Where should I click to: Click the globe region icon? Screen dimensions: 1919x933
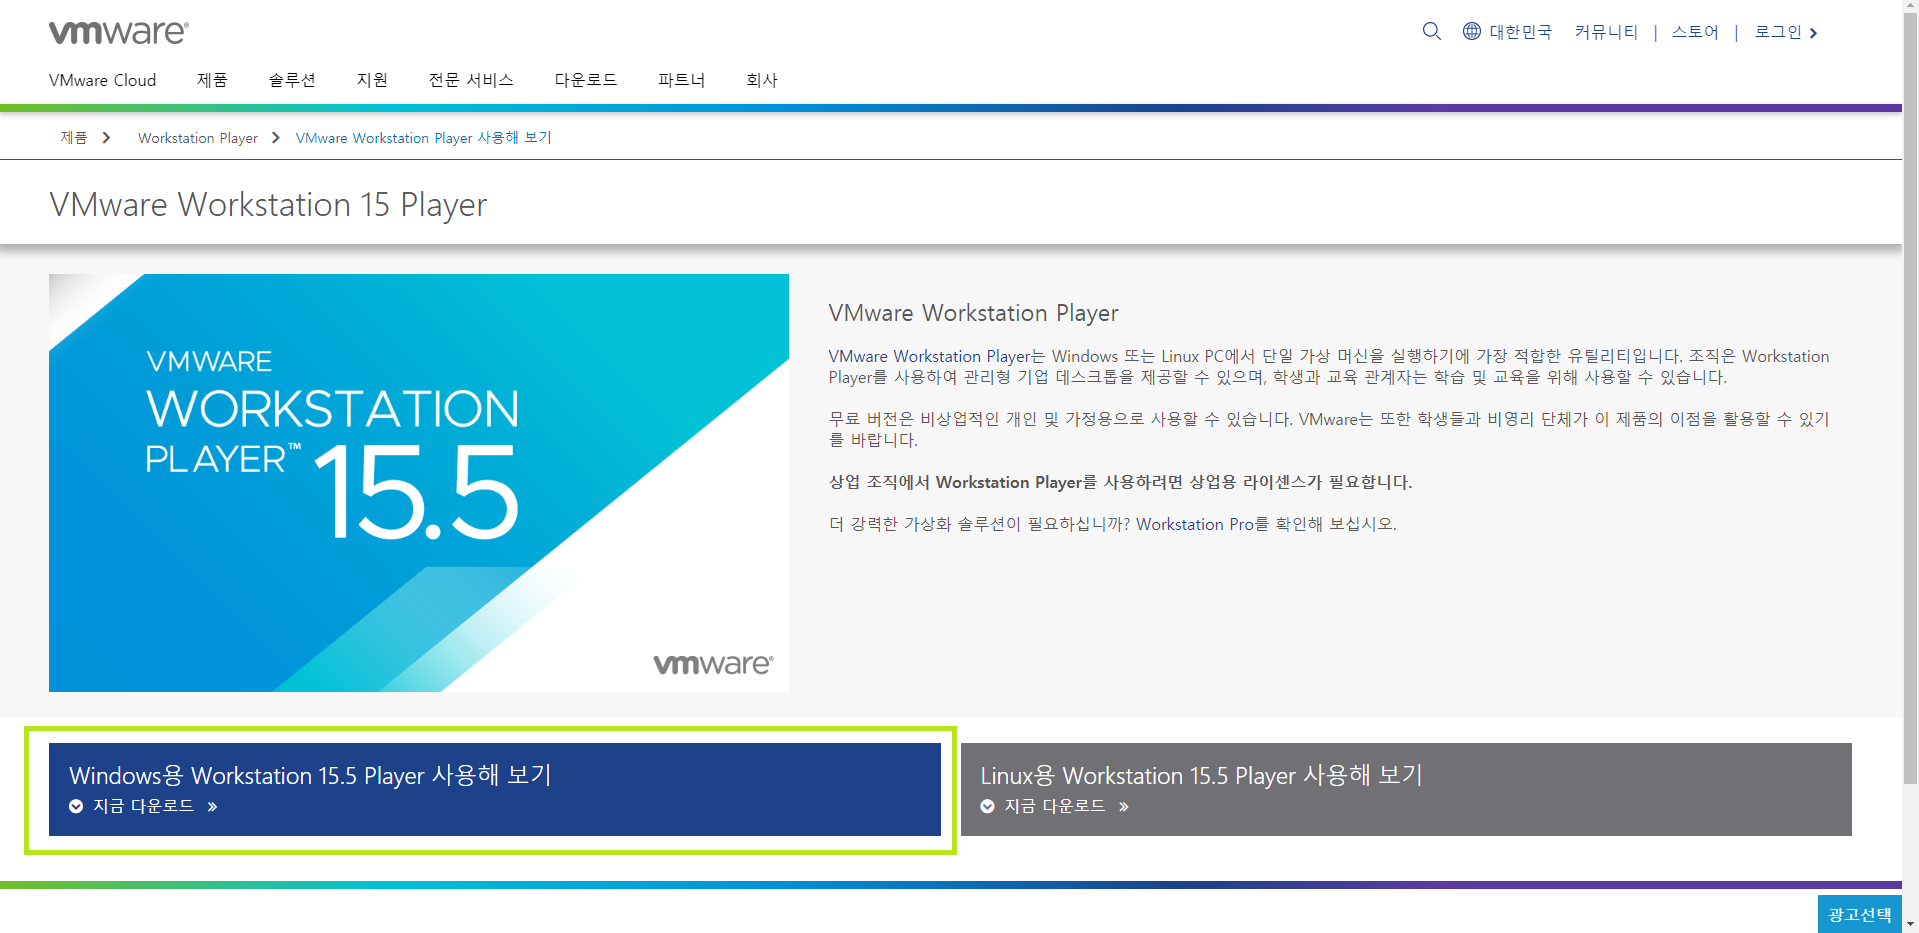coord(1472,31)
